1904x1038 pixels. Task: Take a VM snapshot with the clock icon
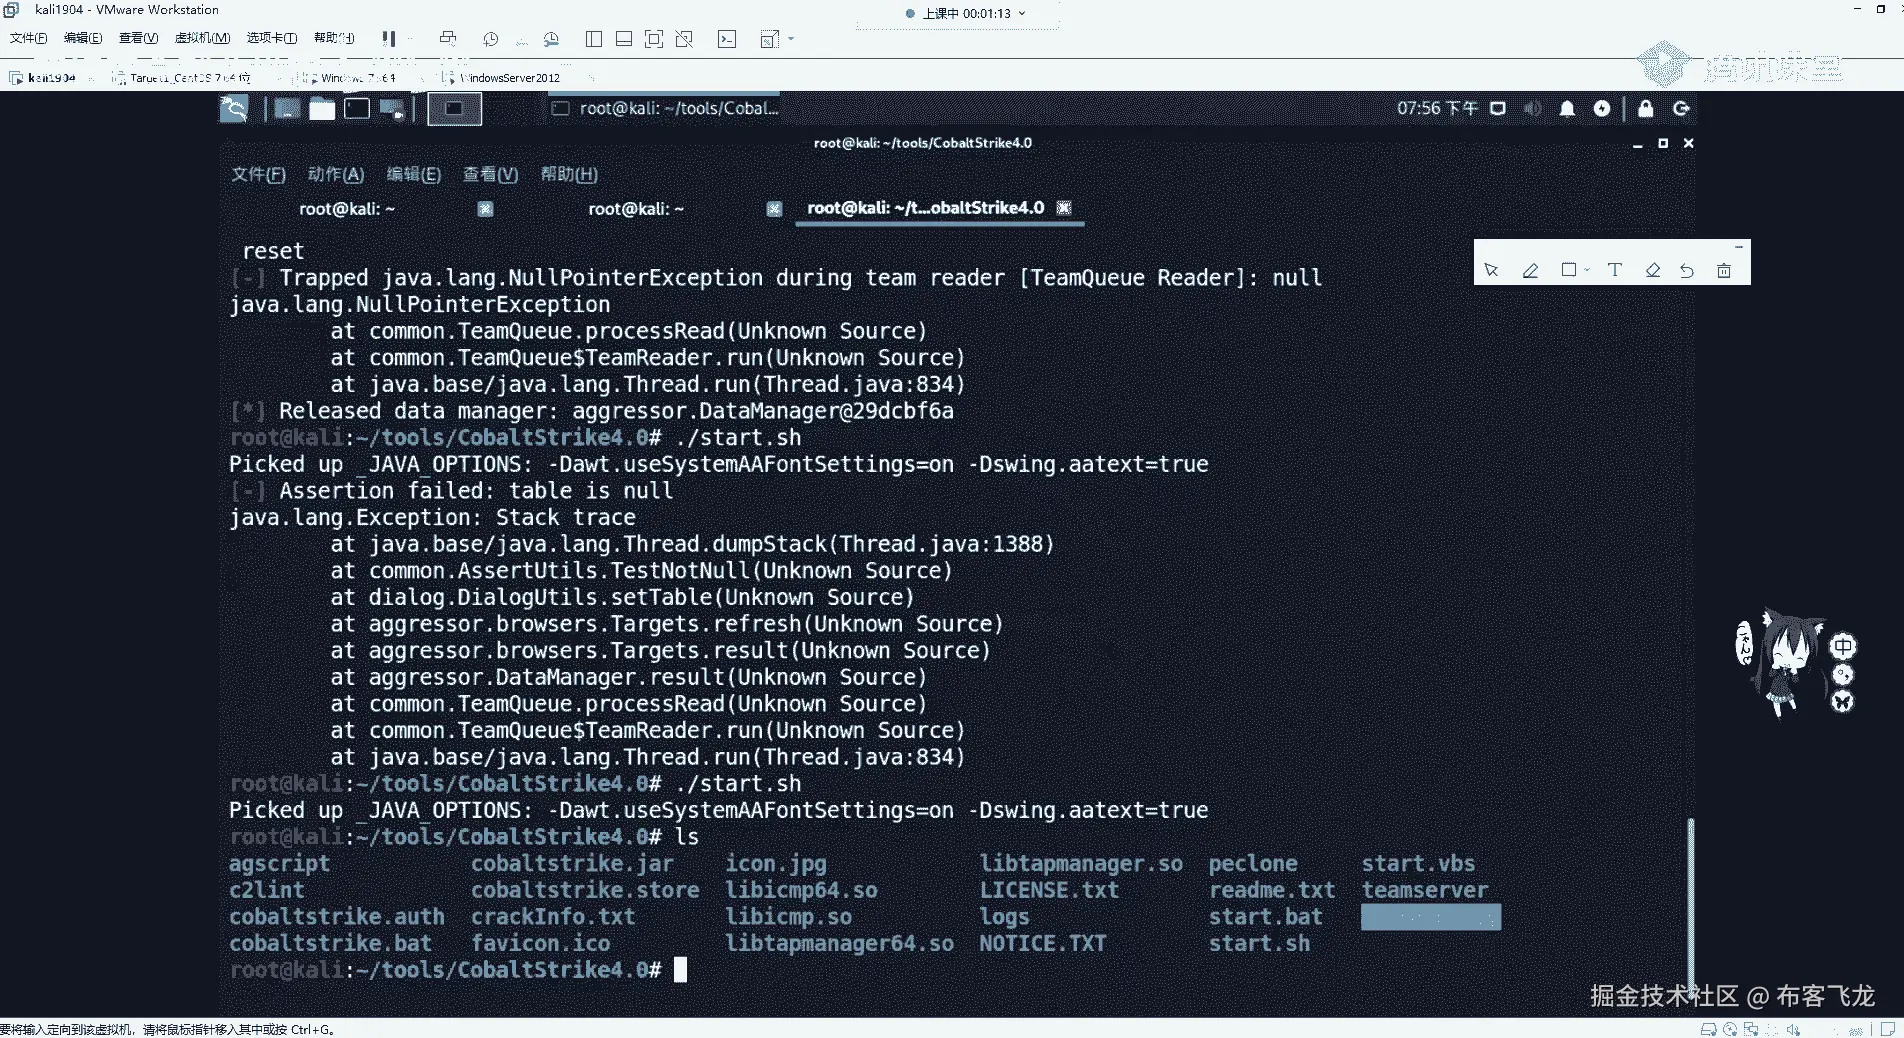pyautogui.click(x=490, y=39)
